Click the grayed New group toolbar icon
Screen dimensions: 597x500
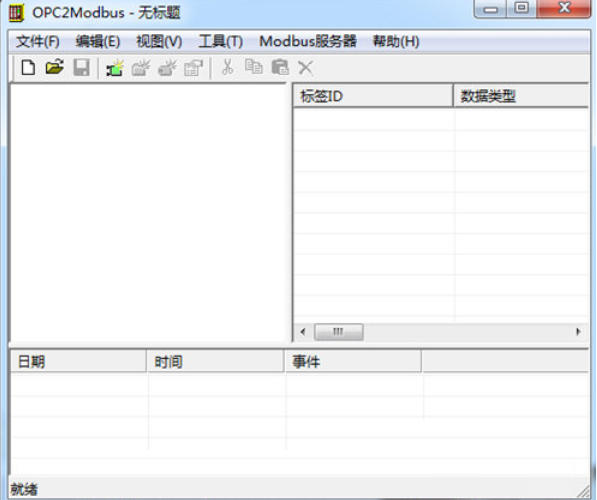point(140,68)
